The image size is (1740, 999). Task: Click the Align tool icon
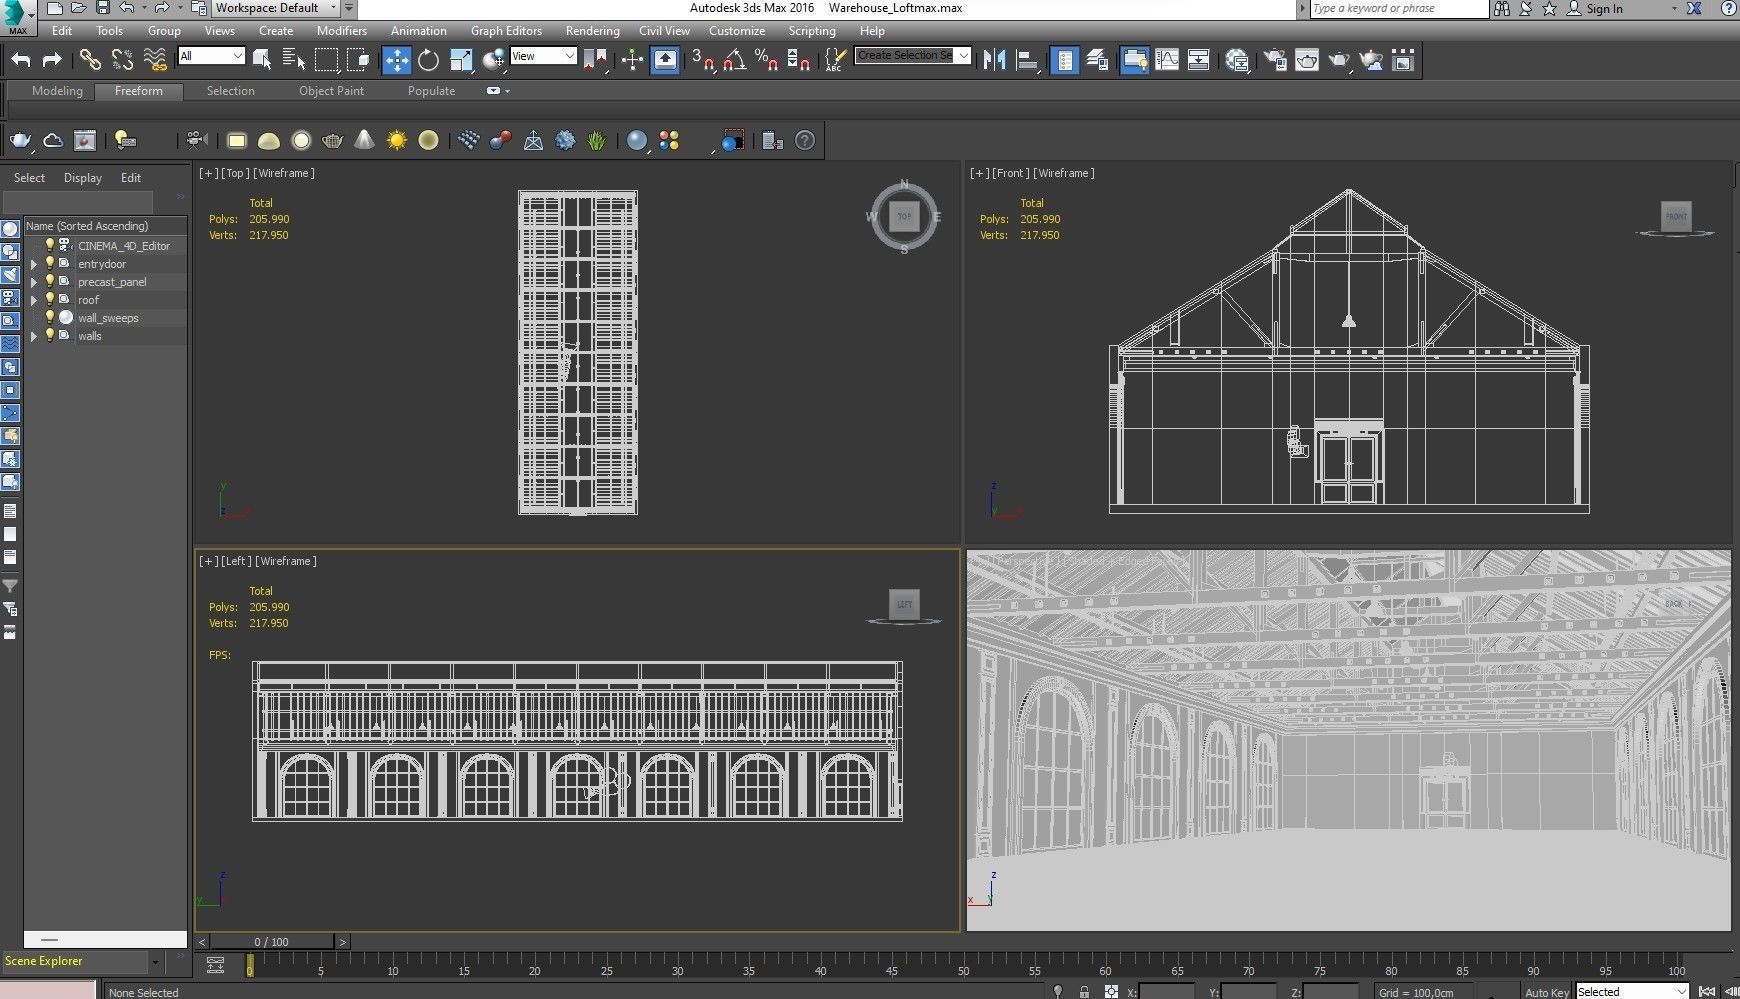1027,60
